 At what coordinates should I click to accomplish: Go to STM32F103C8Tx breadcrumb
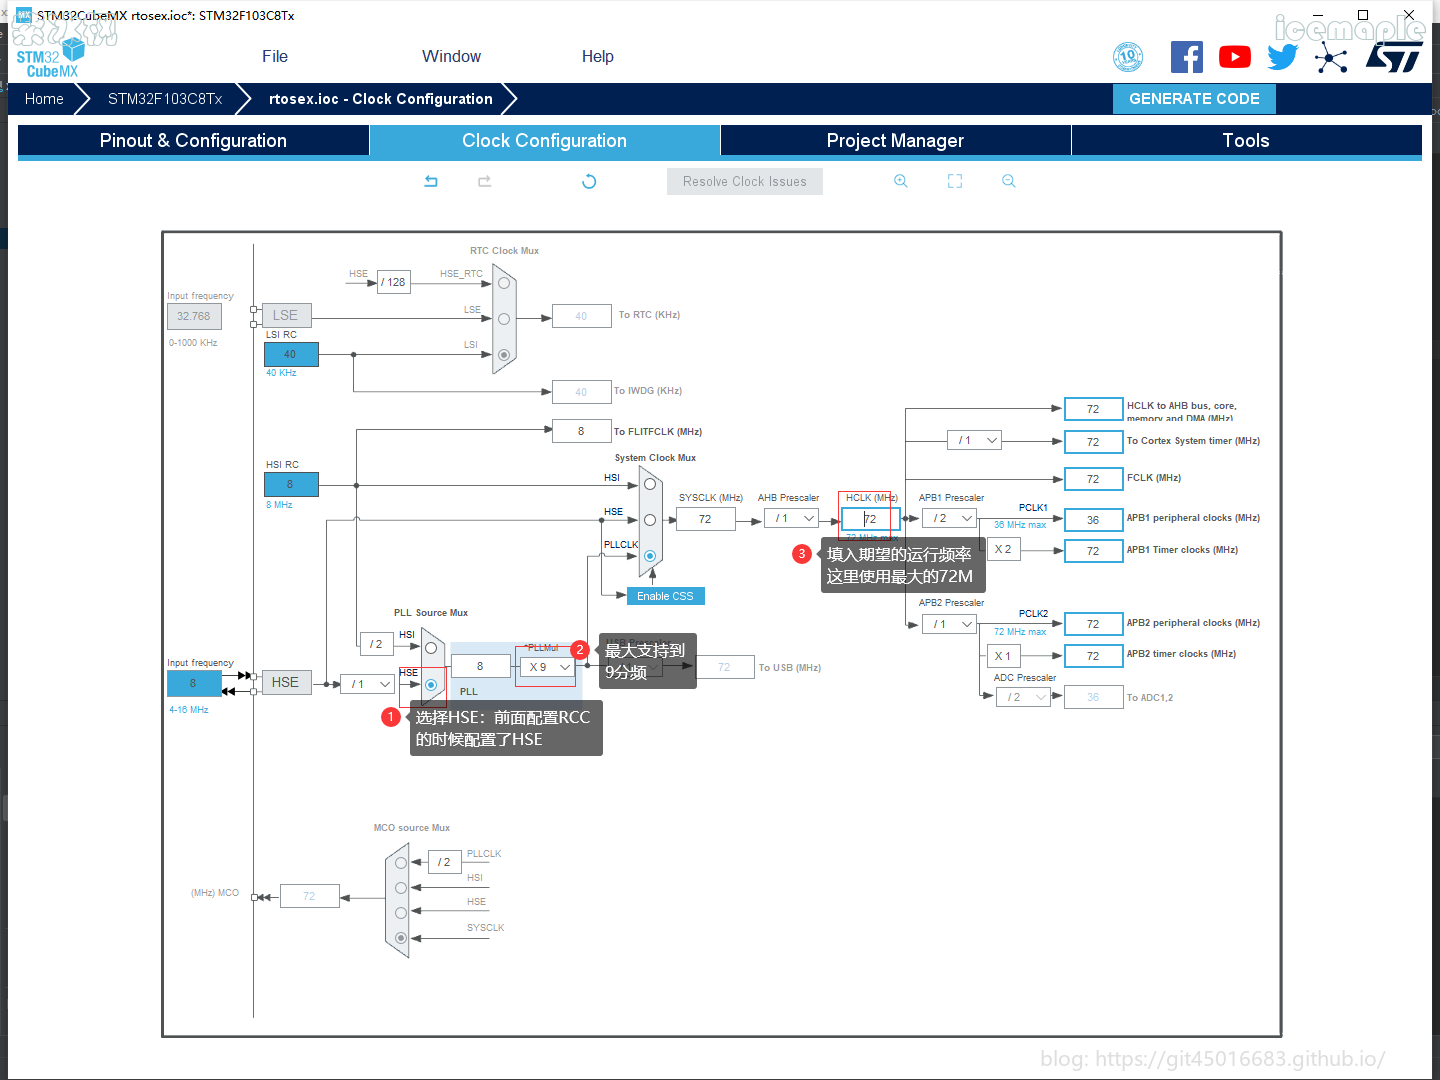click(x=165, y=99)
